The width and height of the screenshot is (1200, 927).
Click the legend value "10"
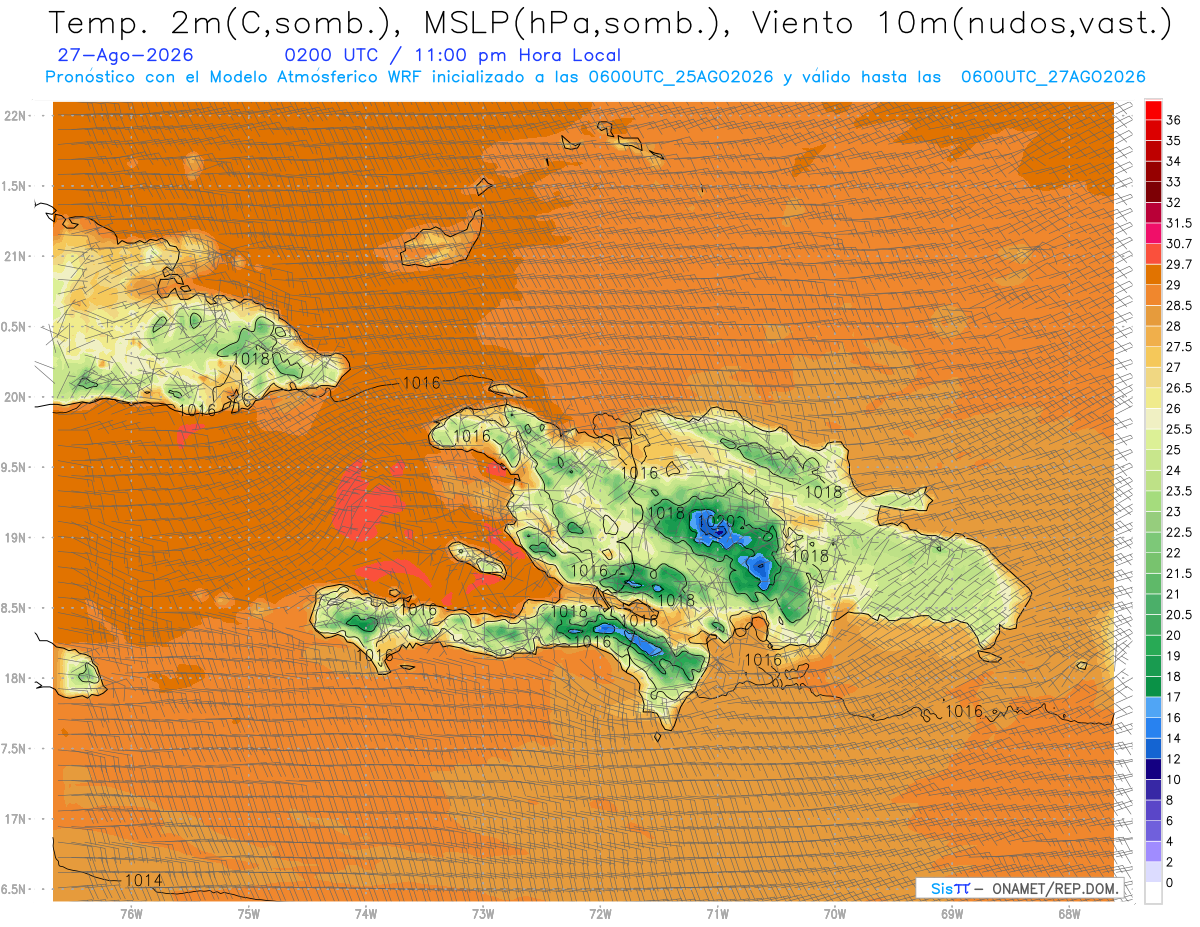[x=1174, y=779]
